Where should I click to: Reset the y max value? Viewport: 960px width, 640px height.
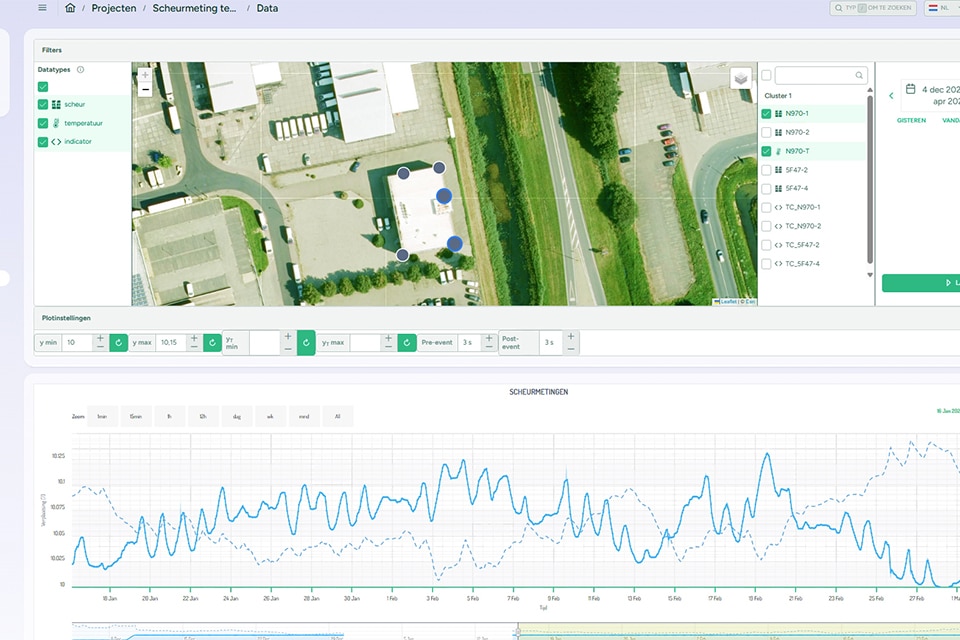tap(212, 342)
